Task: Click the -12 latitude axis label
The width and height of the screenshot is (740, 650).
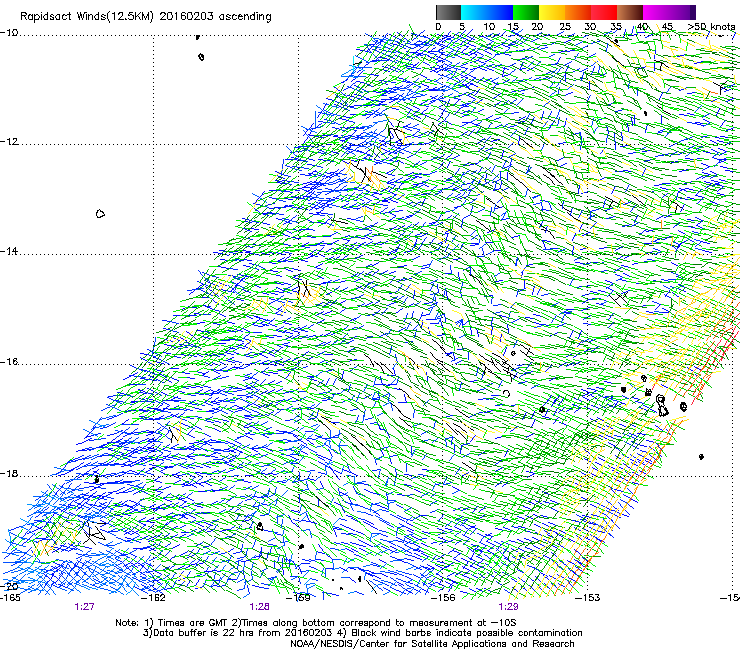Action: 9,142
